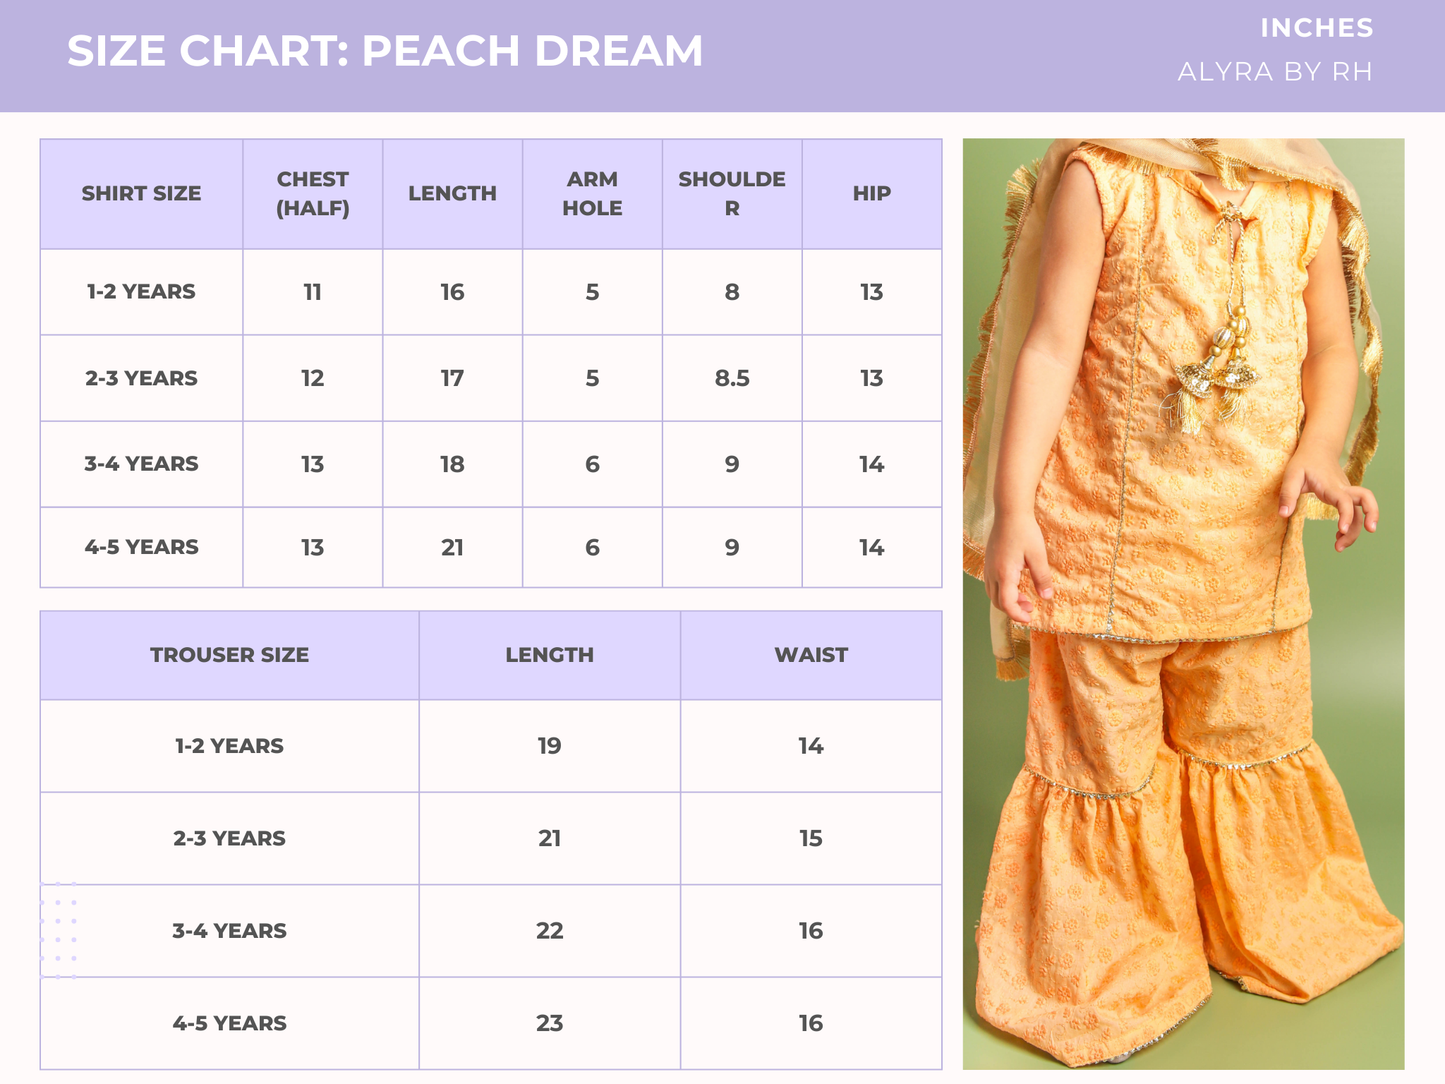The height and width of the screenshot is (1084, 1445).
Task: Select the trouser waist value 16
Action: [811, 930]
